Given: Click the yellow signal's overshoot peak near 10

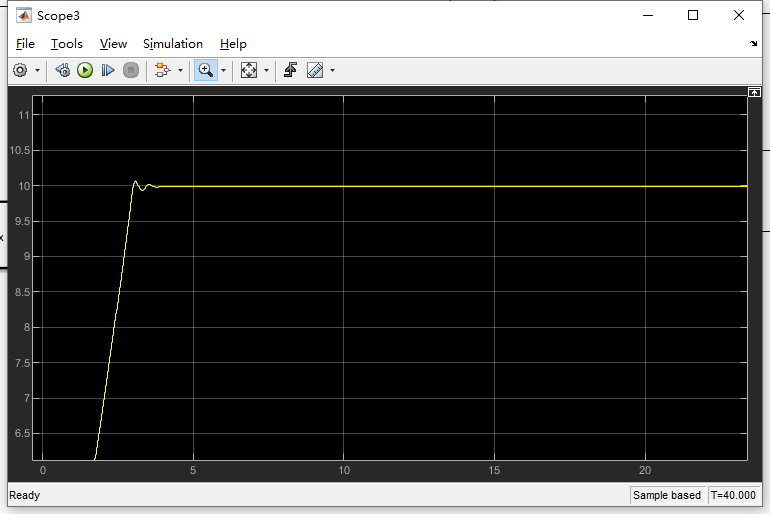Looking at the screenshot, I should point(136,182).
